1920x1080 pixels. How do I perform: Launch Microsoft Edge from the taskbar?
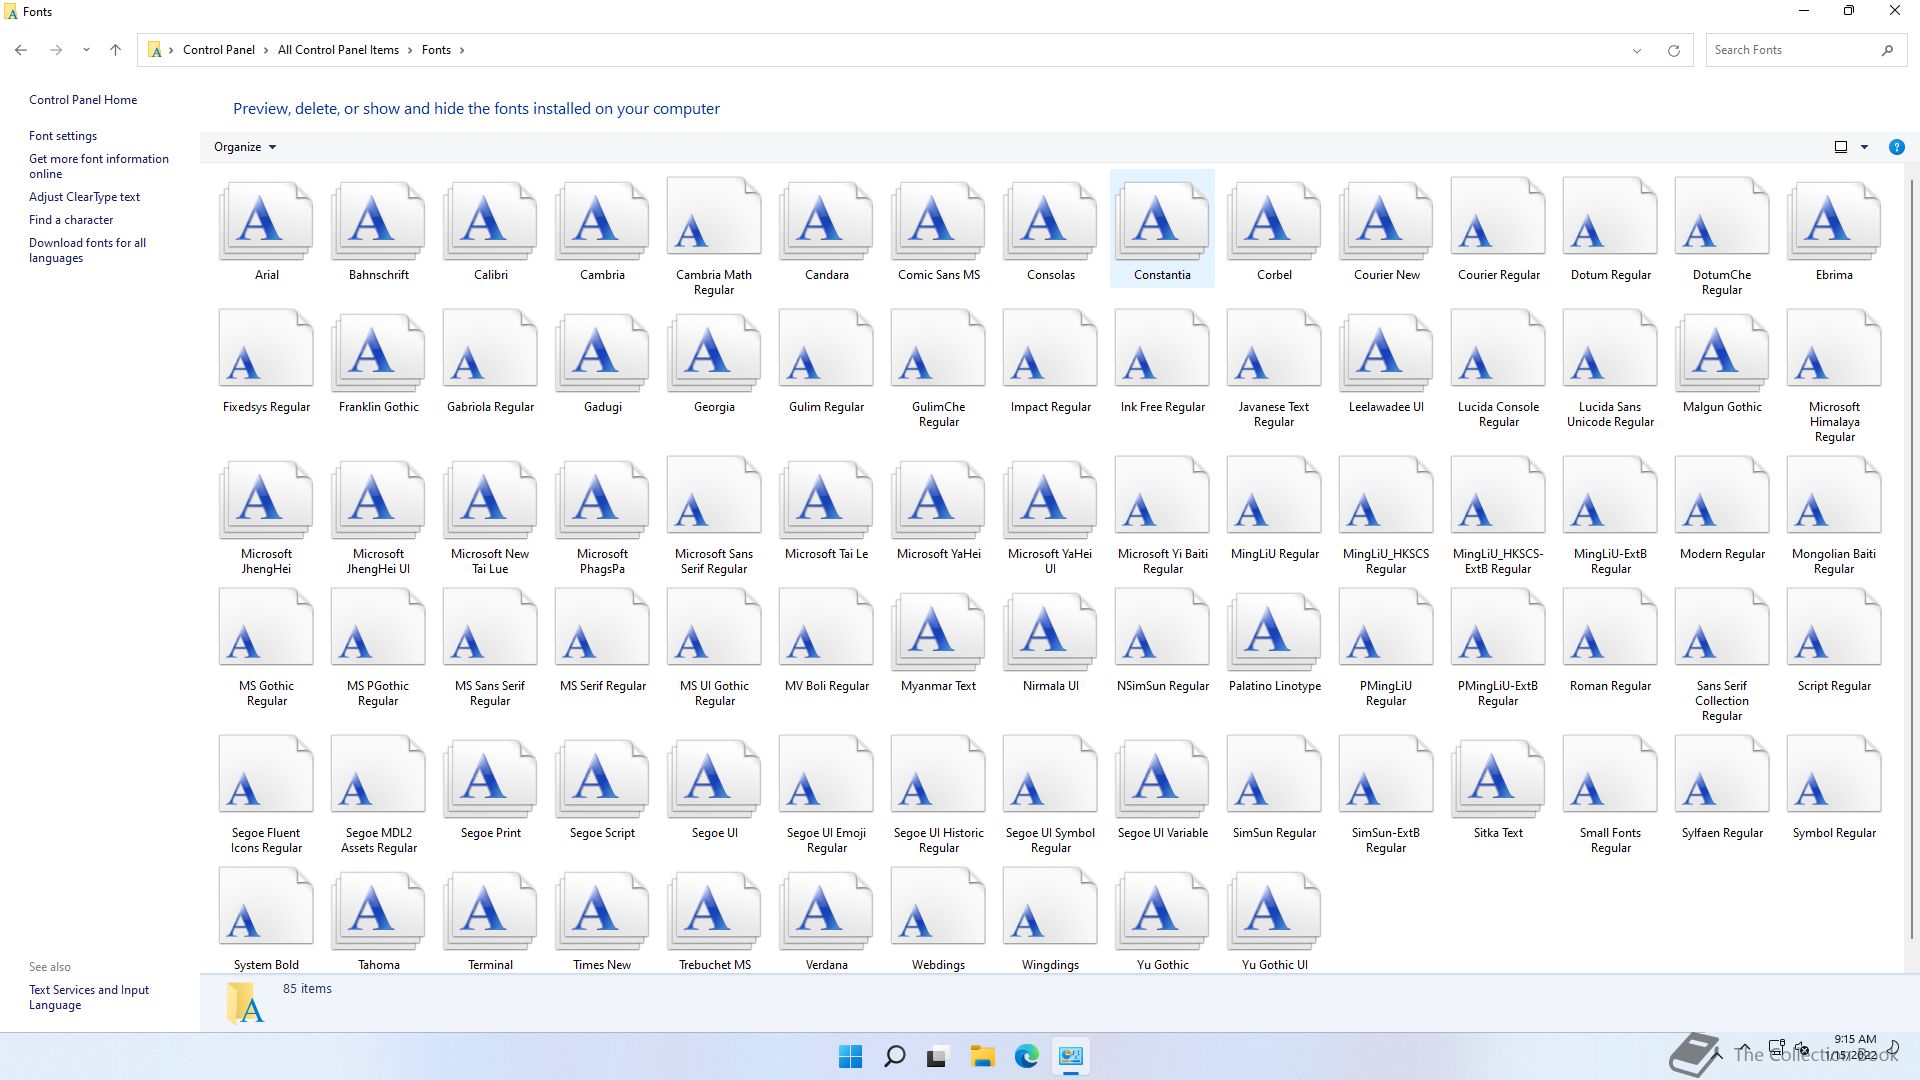1026,1056
